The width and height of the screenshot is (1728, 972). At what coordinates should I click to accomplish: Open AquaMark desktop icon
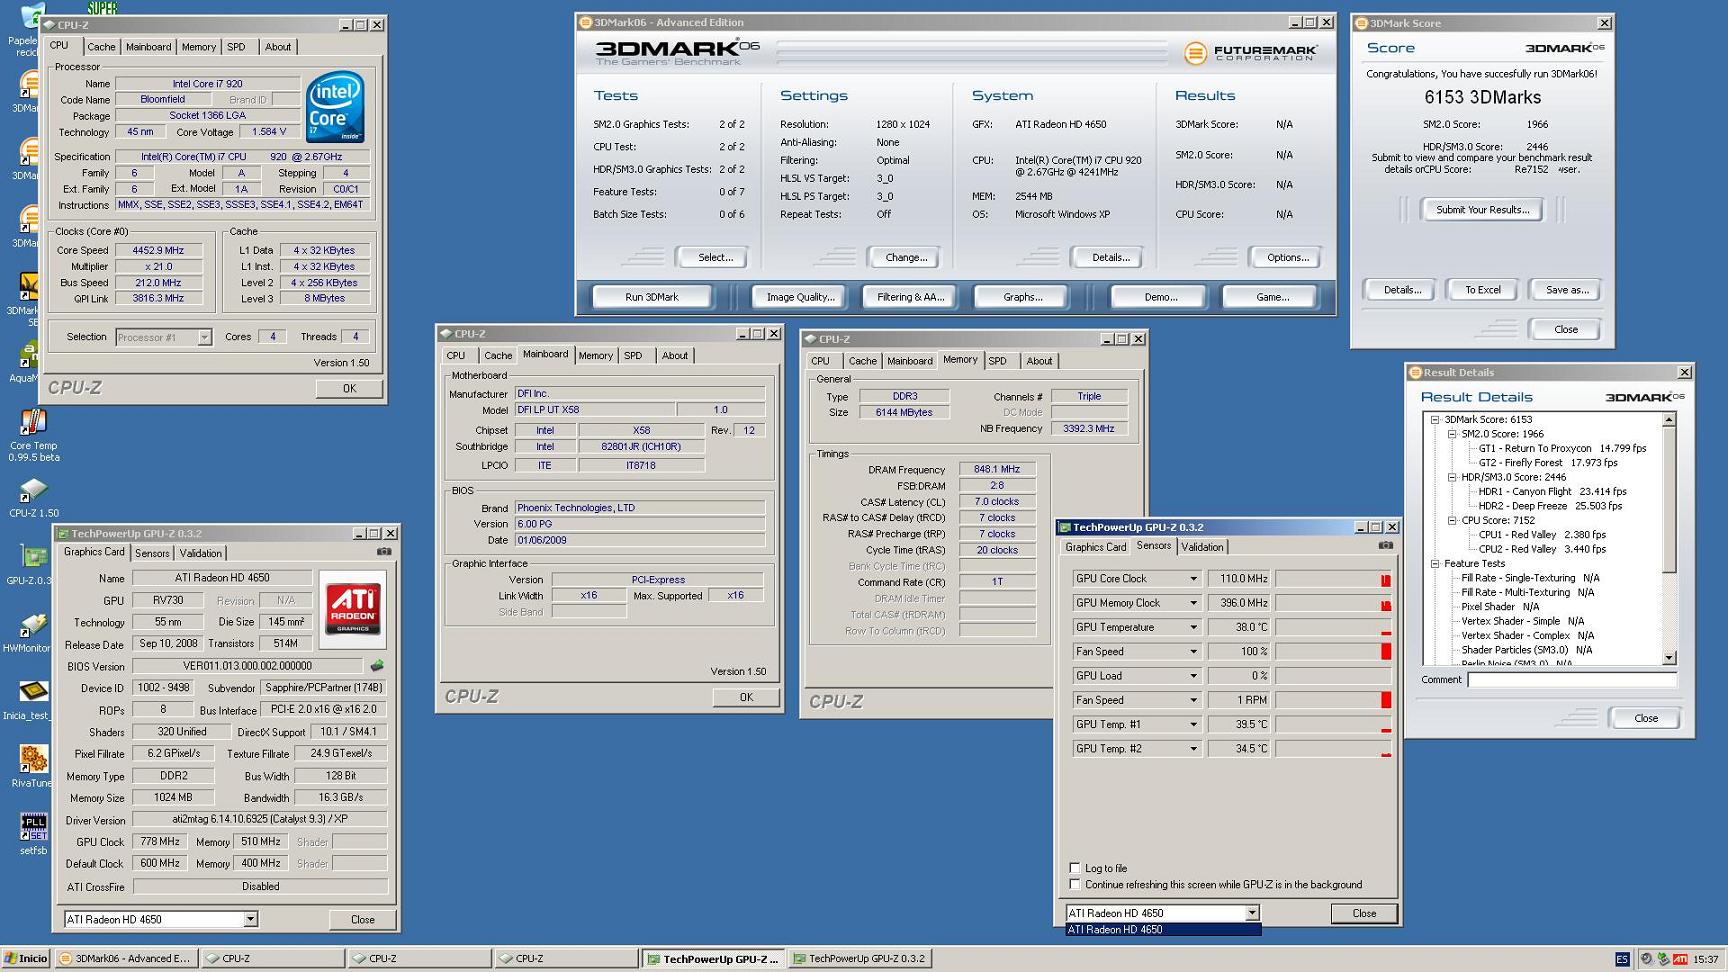(x=27, y=362)
